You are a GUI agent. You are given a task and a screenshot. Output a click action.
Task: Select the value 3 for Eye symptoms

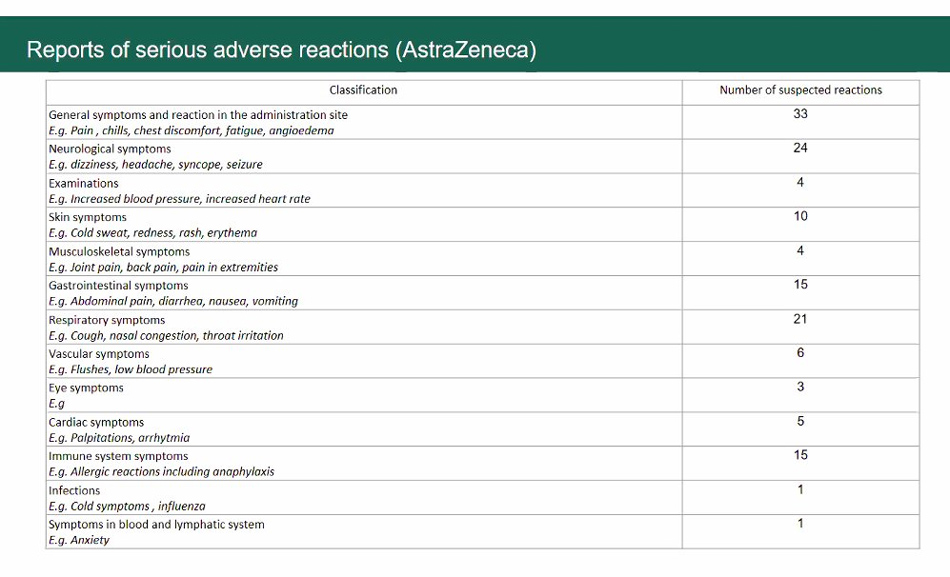(x=800, y=387)
